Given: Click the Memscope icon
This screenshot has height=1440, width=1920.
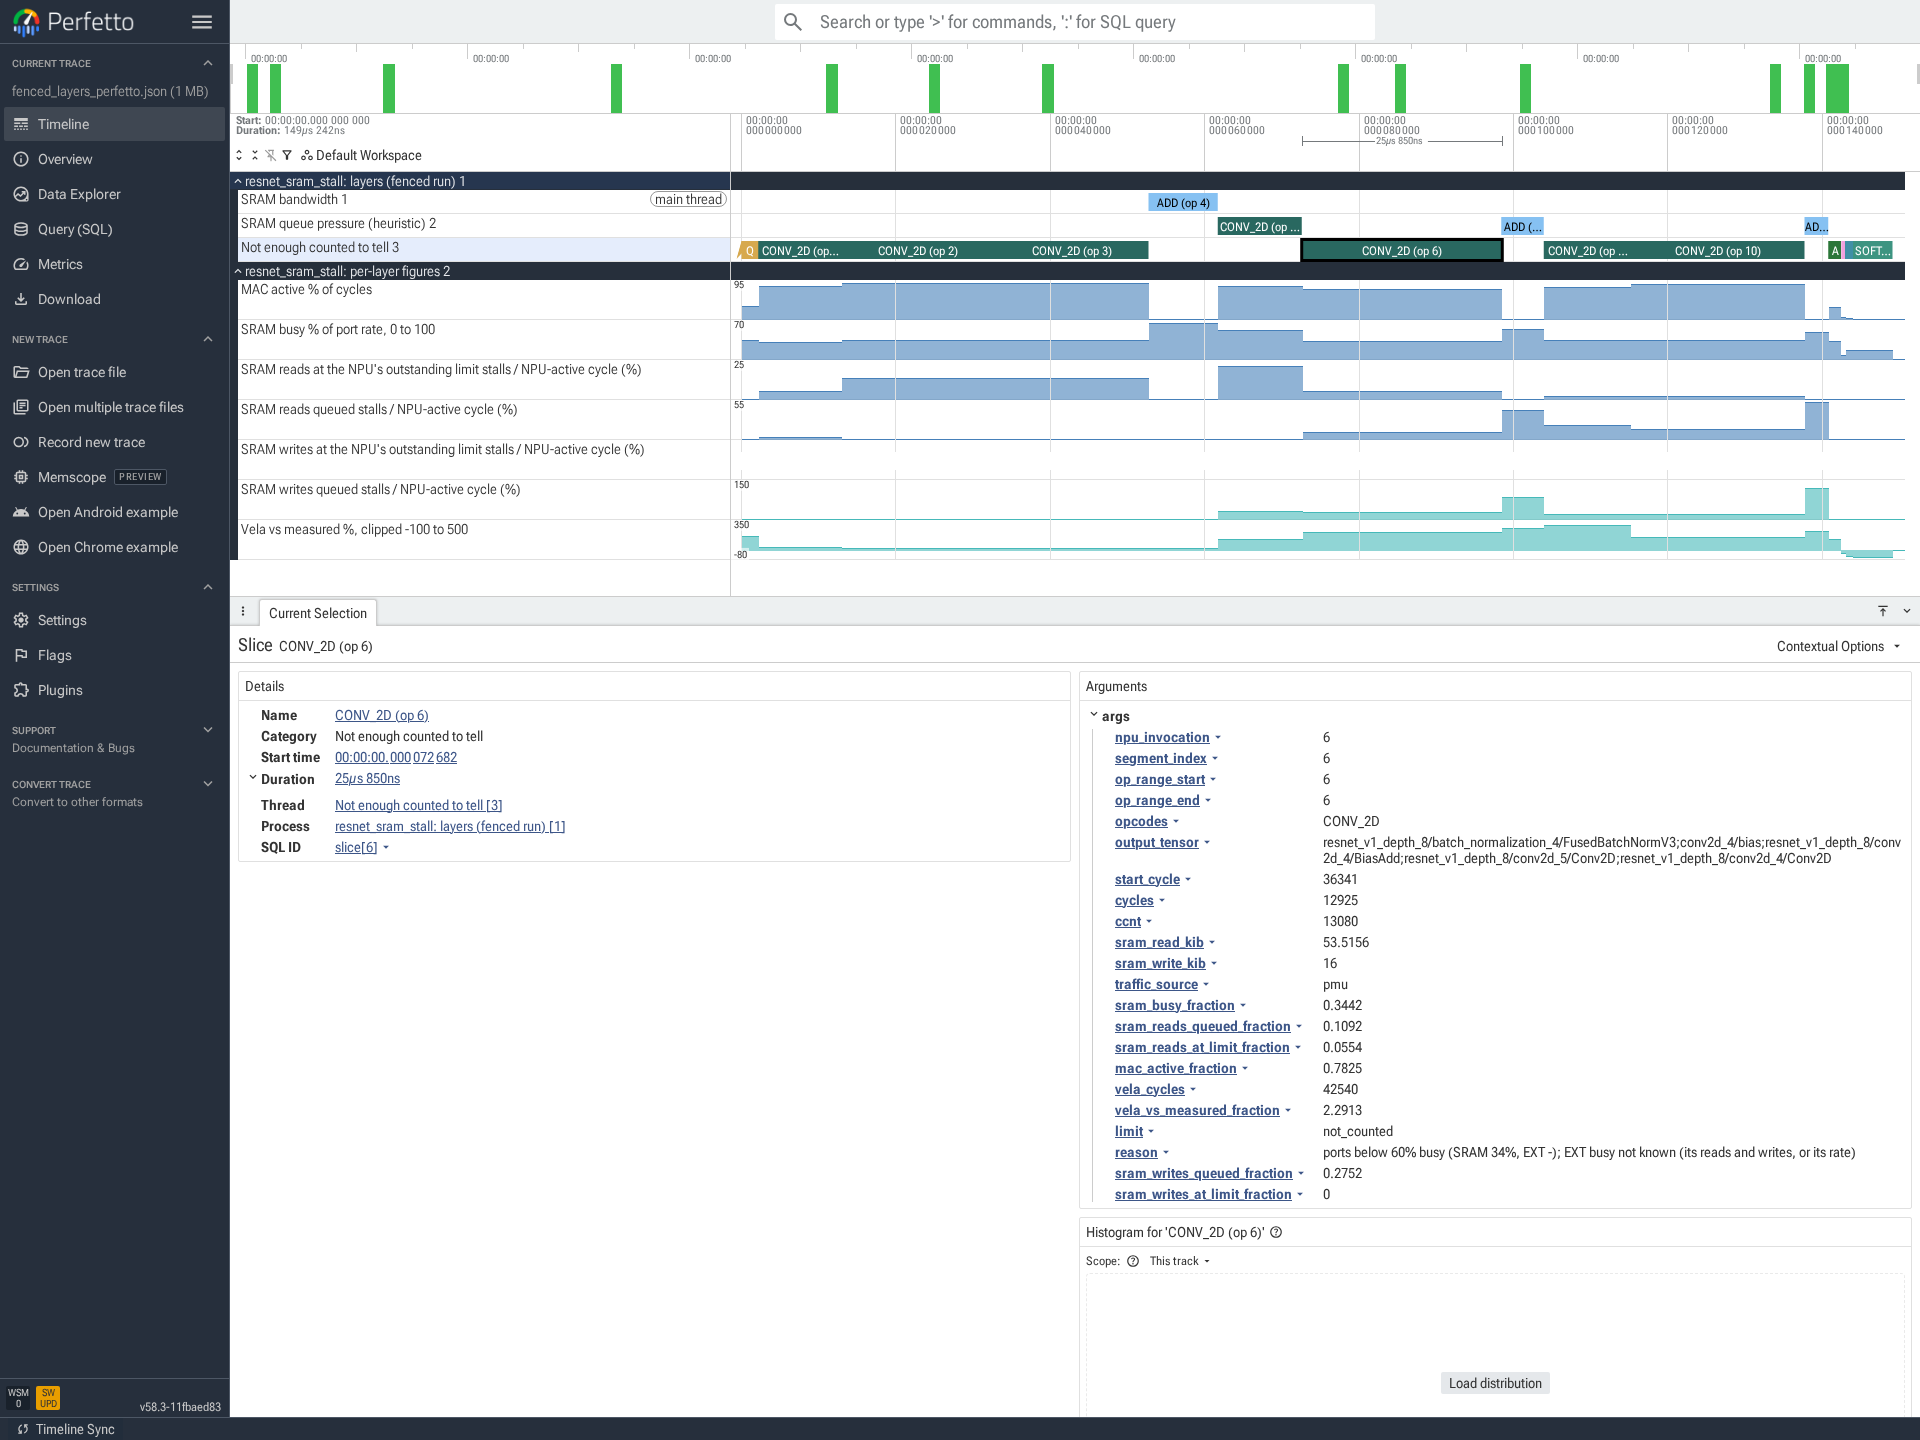Looking at the screenshot, I should click(x=21, y=477).
